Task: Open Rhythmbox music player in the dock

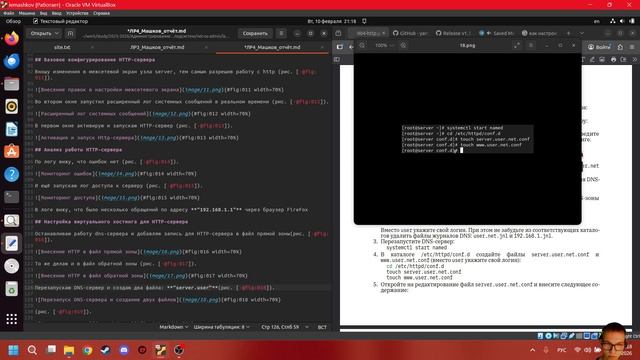Action: point(11,107)
